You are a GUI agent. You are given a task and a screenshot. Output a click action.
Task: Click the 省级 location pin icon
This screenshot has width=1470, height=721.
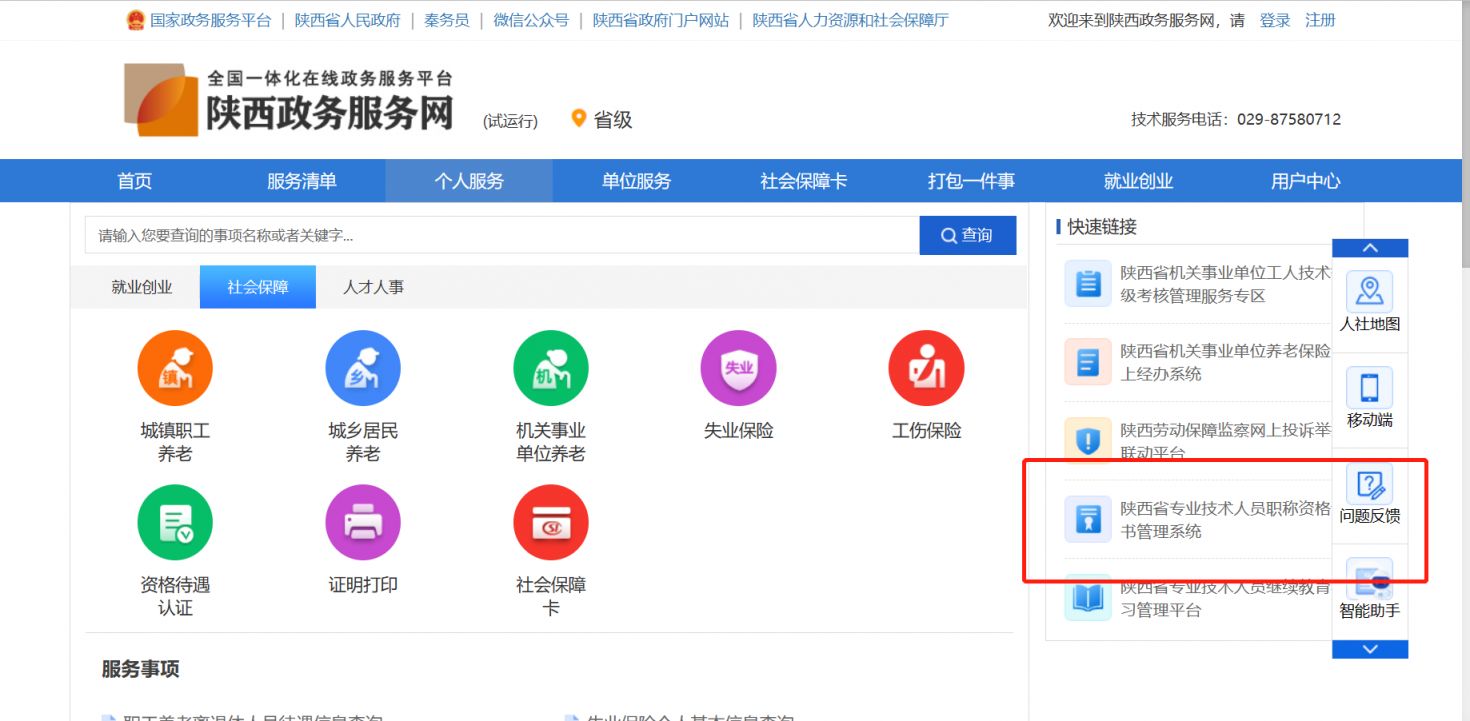click(578, 118)
